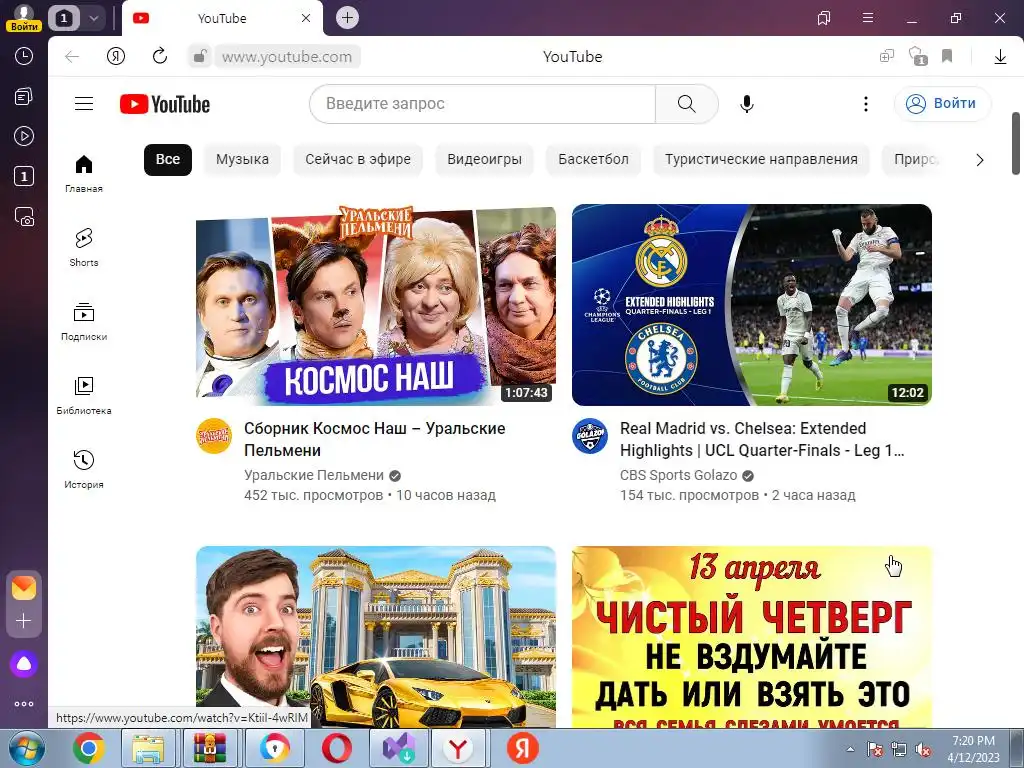Switch to the YouTube browser tab
Viewport: 1024px width, 768px height.
pos(222,18)
